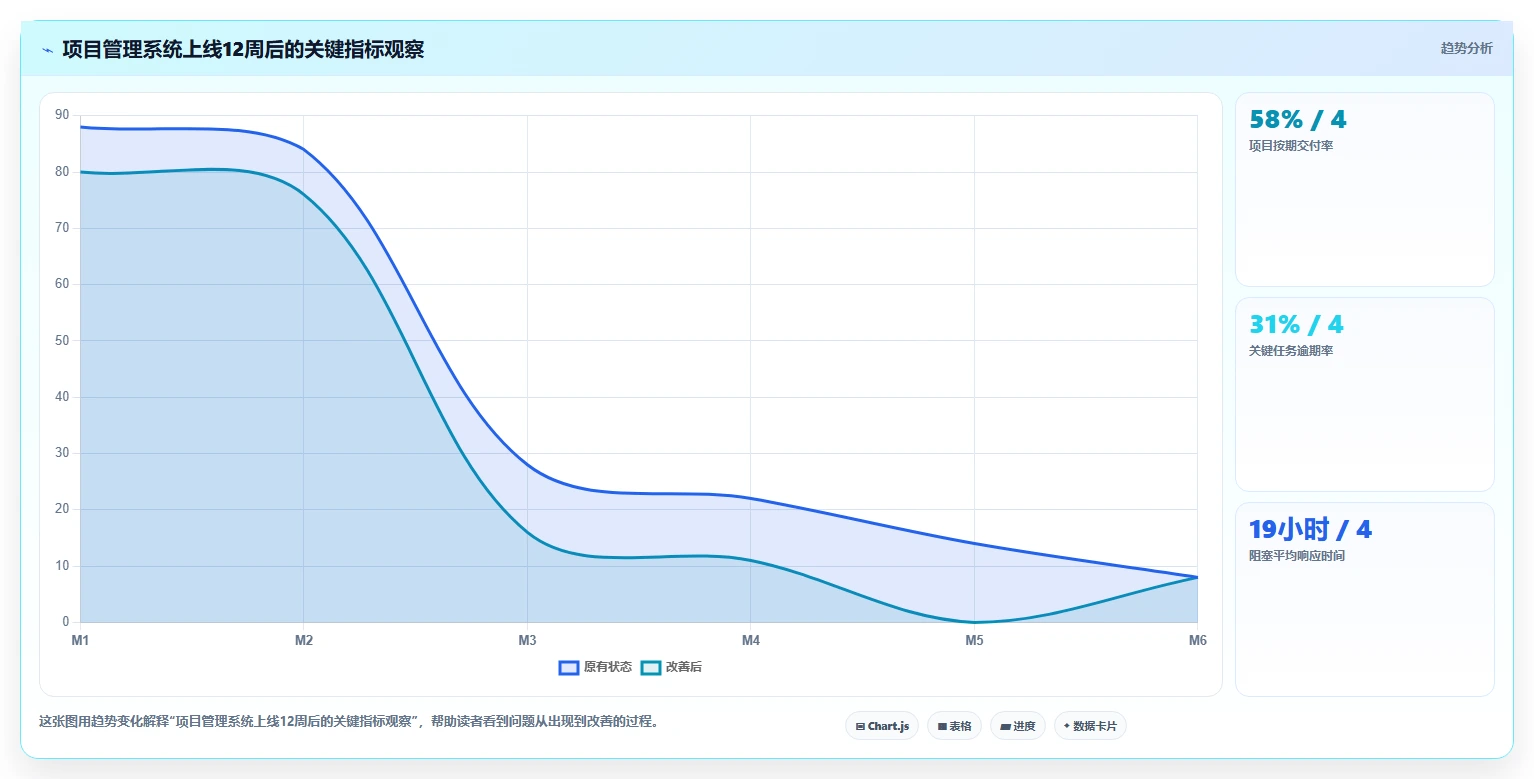
Task: Click the M5 x-axis label
Action: click(974, 640)
